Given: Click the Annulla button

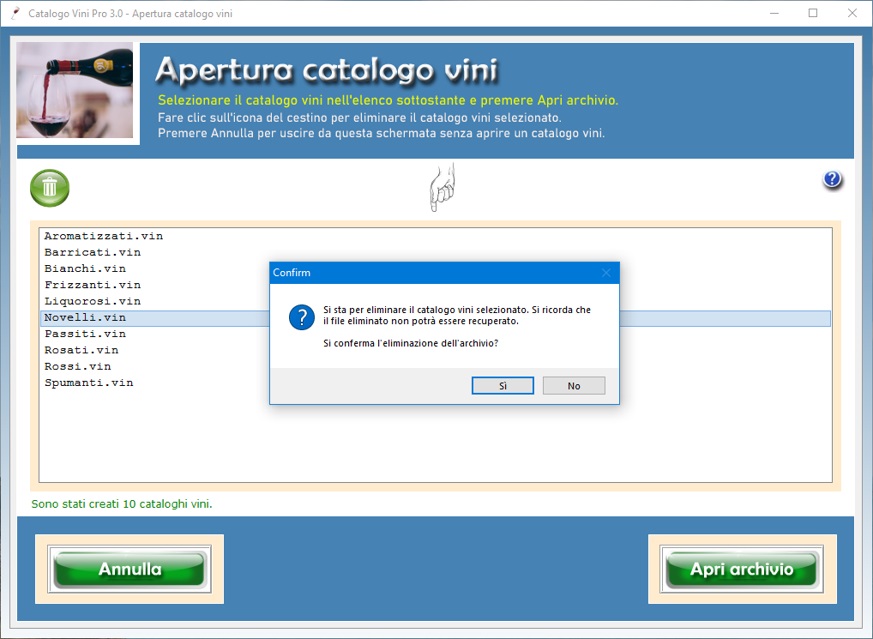Looking at the screenshot, I should pos(130,569).
